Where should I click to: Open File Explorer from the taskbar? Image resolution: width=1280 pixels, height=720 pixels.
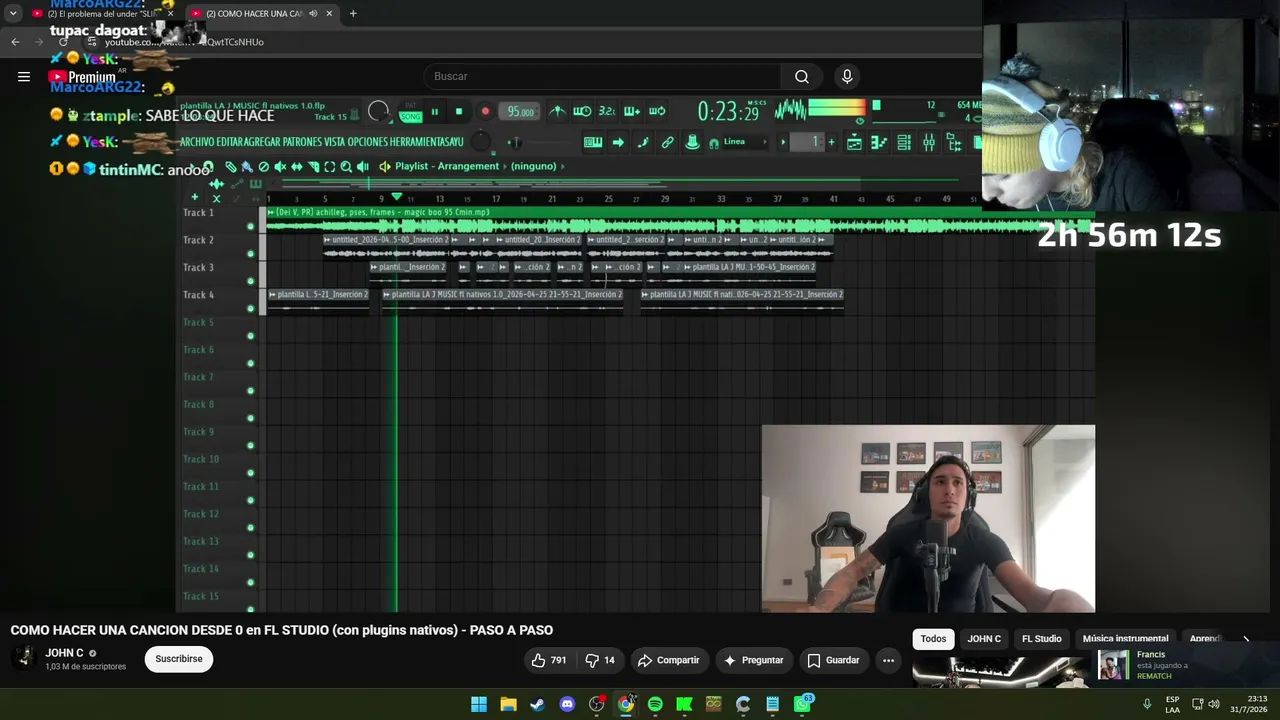(x=508, y=704)
